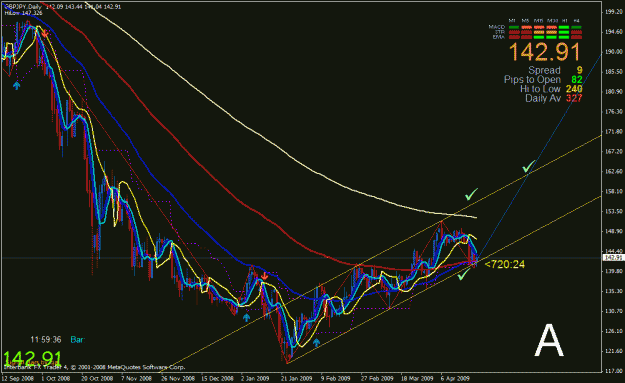Click the Hi to Low label
Screen dimensions: 625x383
[x=540, y=89]
